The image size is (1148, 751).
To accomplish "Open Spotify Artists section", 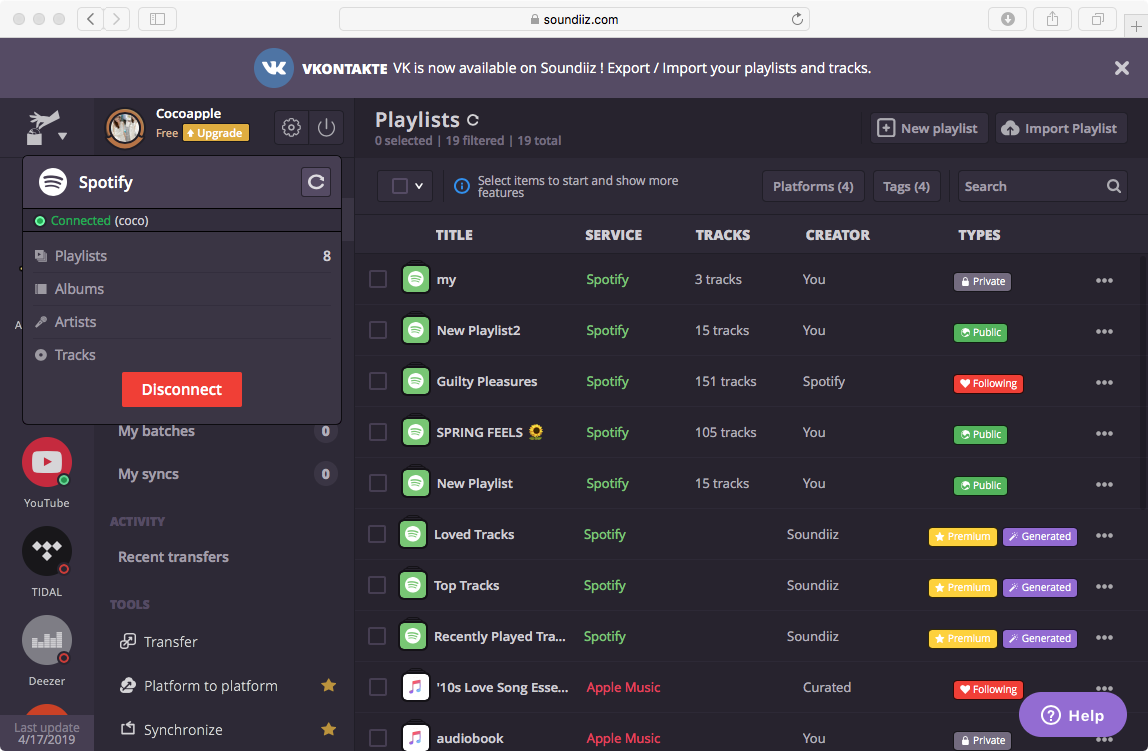I will tap(182, 321).
